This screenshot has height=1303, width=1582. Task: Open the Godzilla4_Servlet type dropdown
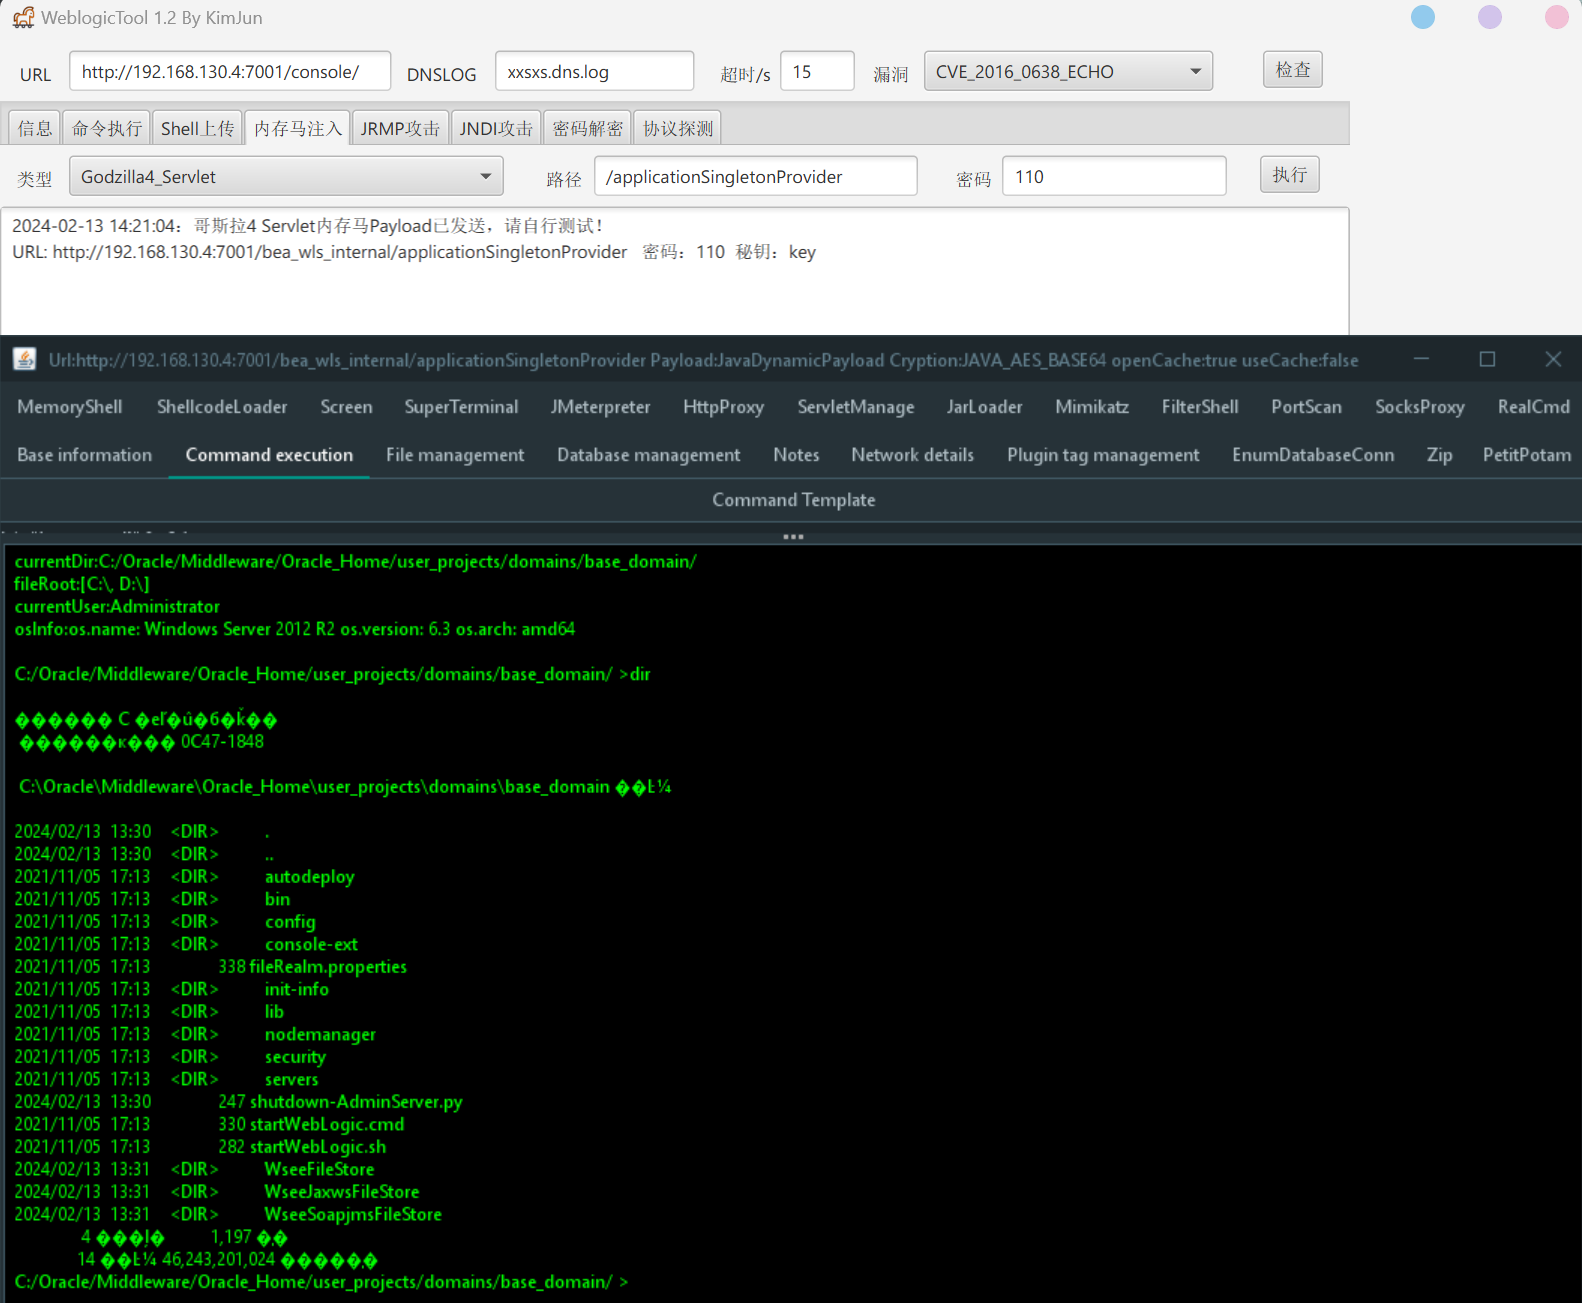click(286, 176)
